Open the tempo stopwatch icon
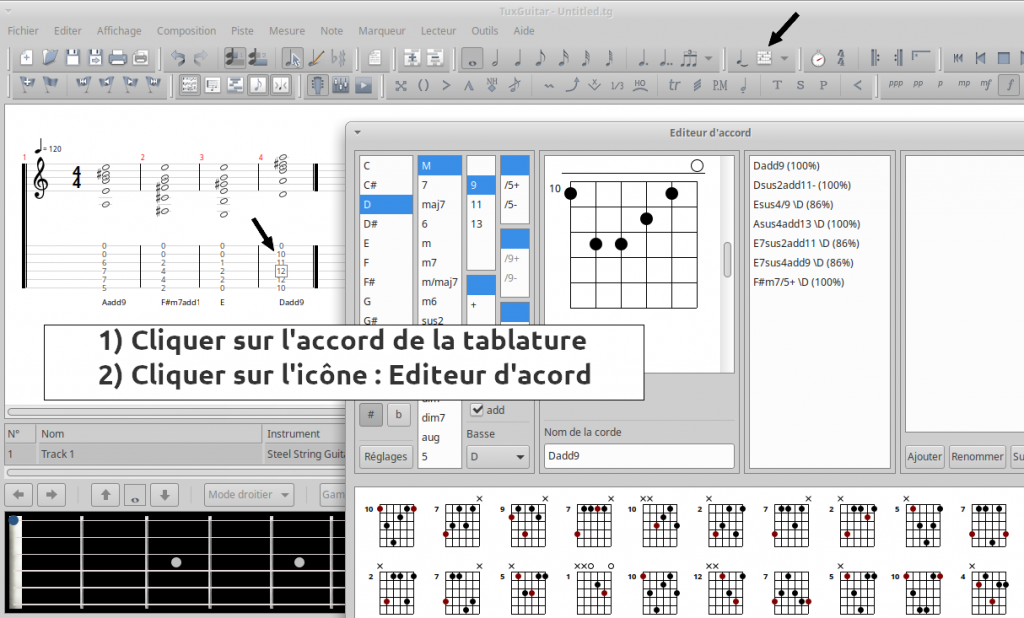Image resolution: width=1024 pixels, height=618 pixels. tap(818, 59)
